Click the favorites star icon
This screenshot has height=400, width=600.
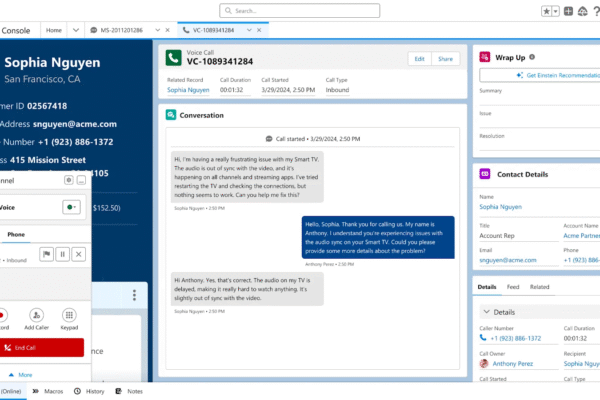click(x=546, y=11)
